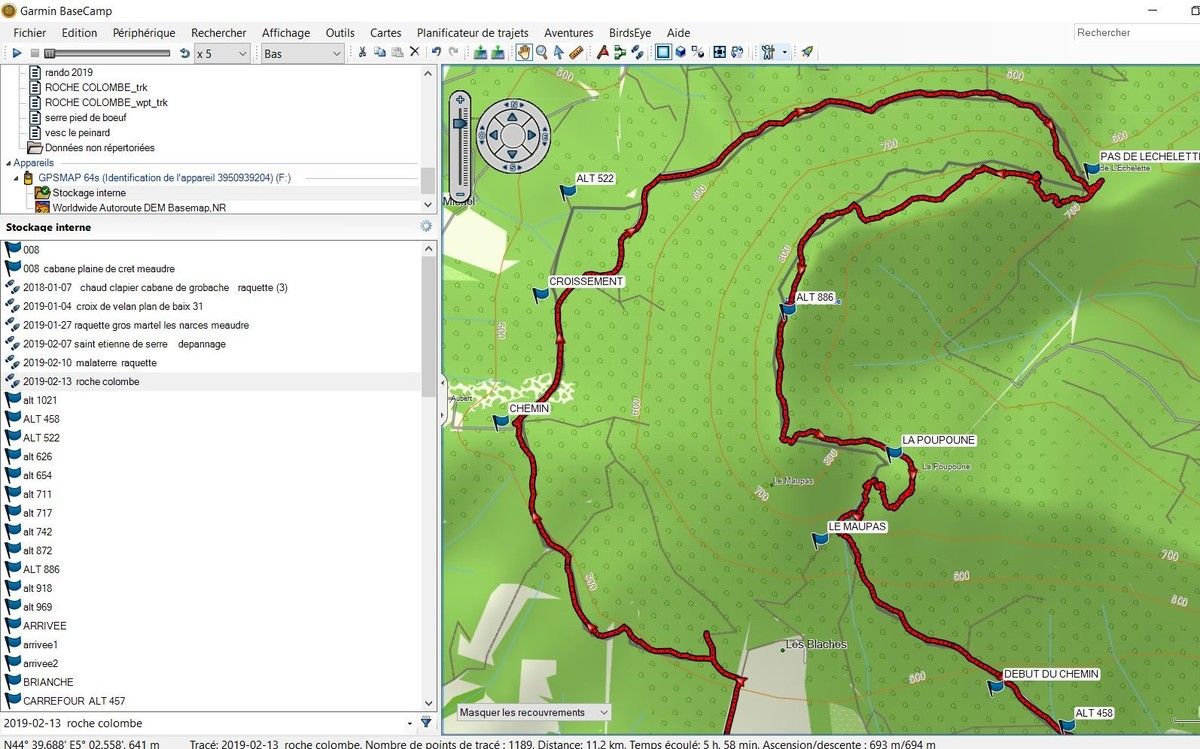Redo the last undone action
The width and height of the screenshot is (1200, 749).
[454, 52]
